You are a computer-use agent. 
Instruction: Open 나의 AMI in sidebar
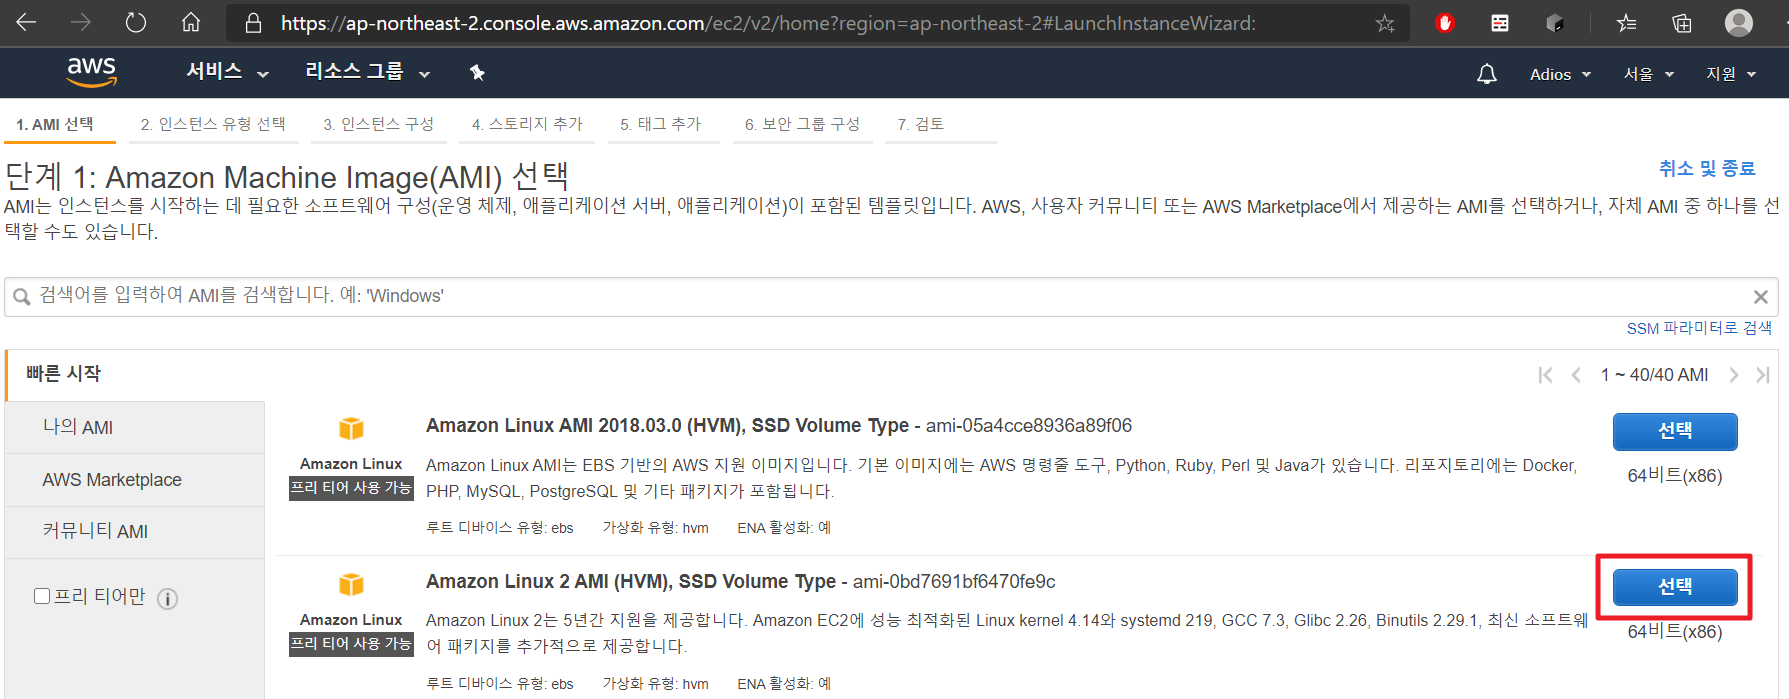click(x=135, y=428)
